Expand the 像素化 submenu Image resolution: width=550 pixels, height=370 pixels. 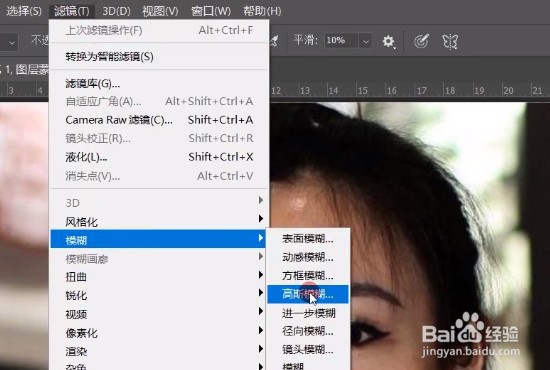tap(158, 332)
